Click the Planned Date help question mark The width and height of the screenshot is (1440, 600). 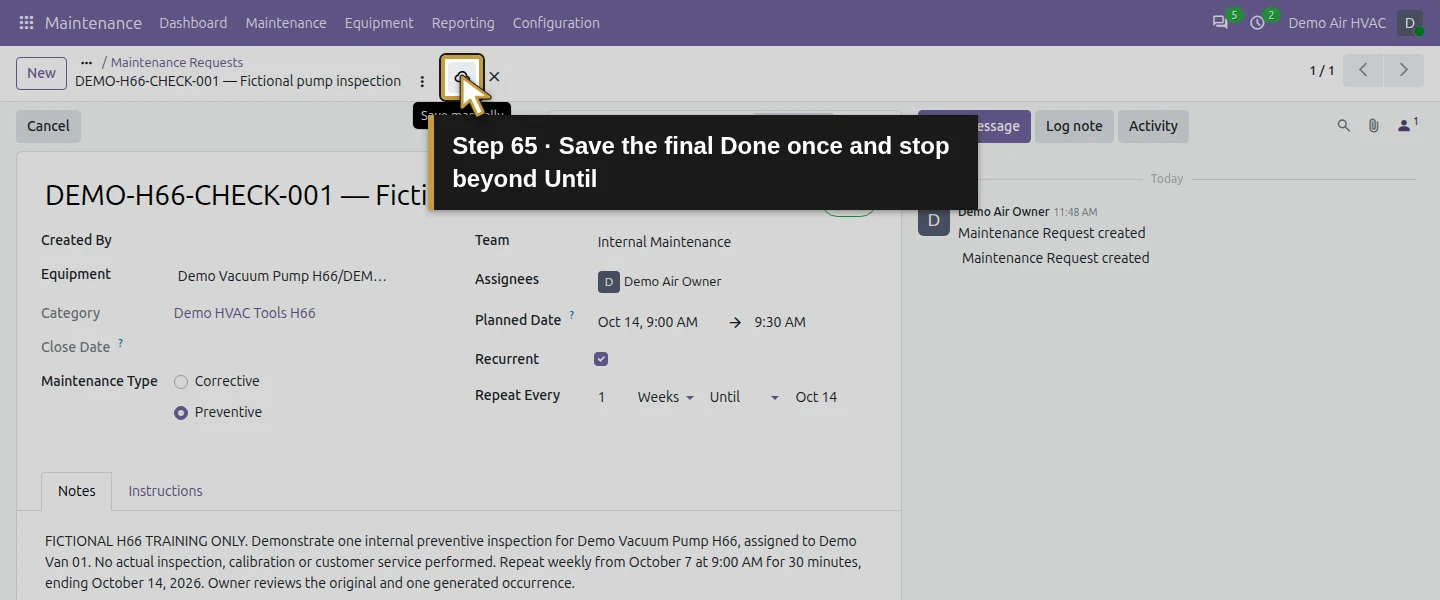click(572, 316)
